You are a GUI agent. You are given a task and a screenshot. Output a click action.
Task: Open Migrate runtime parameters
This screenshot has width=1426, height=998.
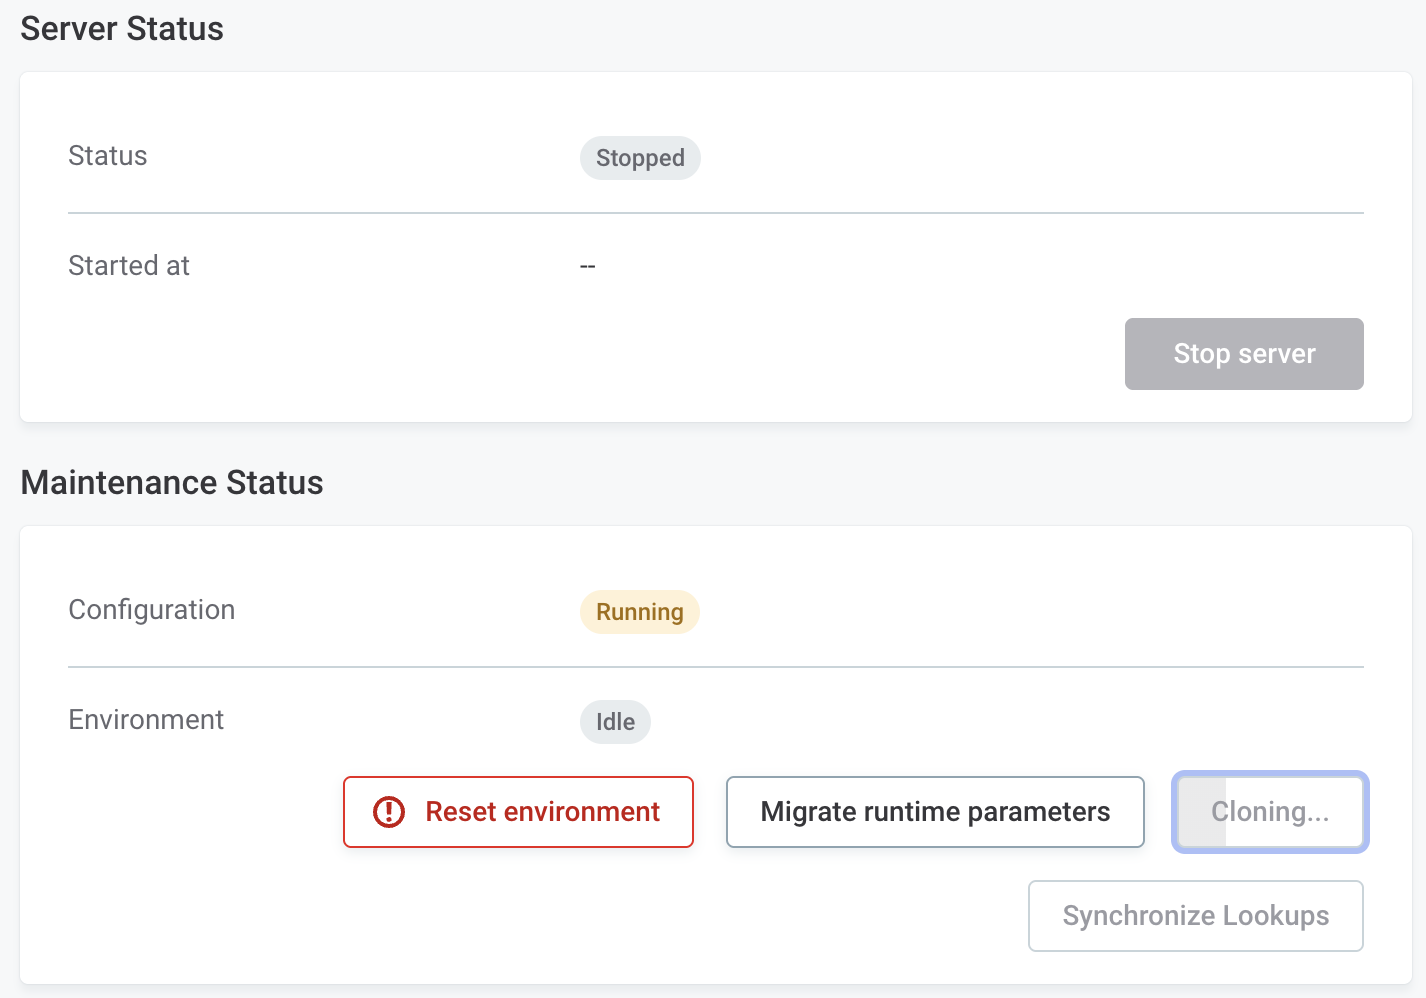coord(935,812)
